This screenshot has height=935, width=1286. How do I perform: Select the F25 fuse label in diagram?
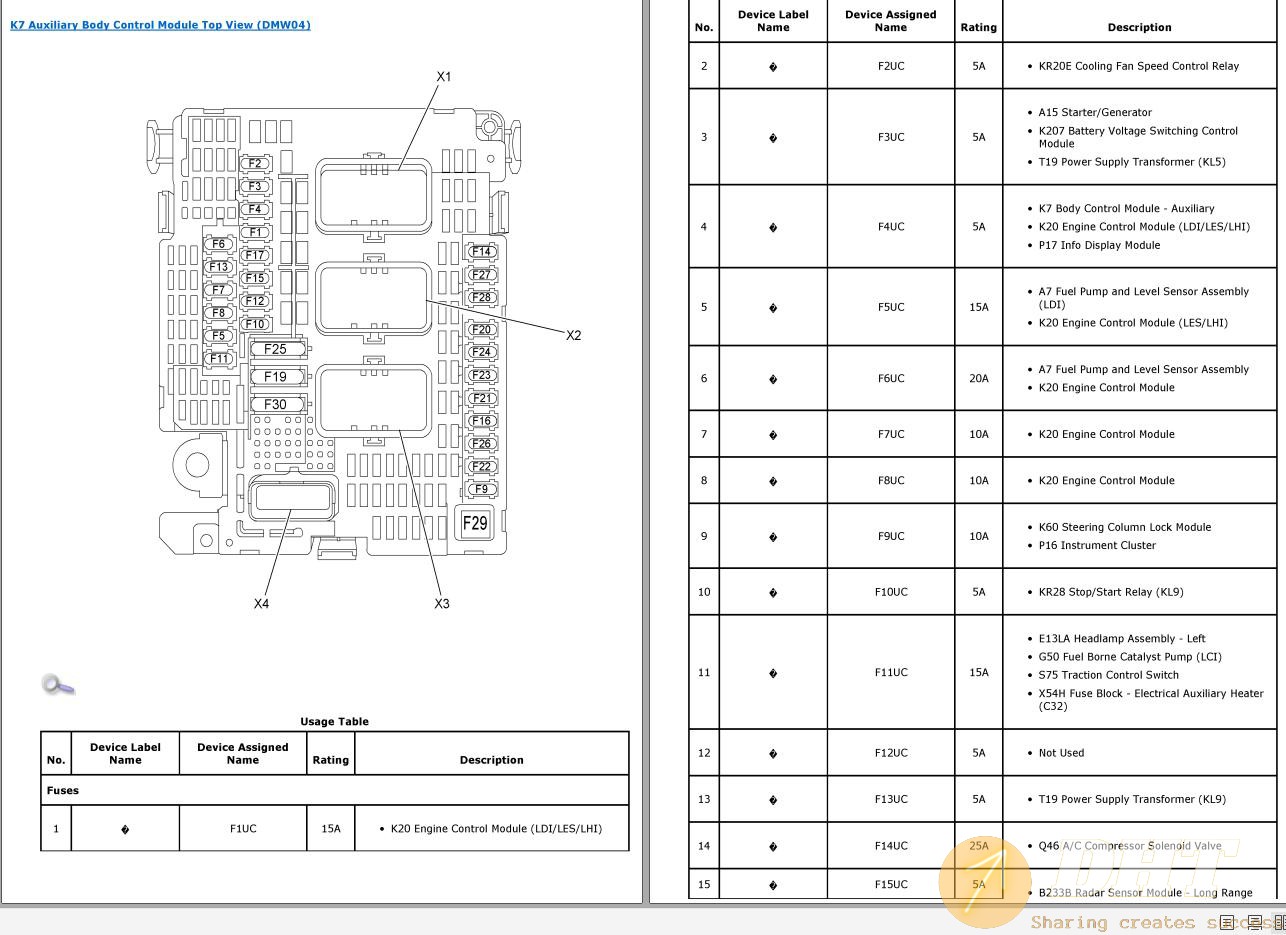point(276,349)
